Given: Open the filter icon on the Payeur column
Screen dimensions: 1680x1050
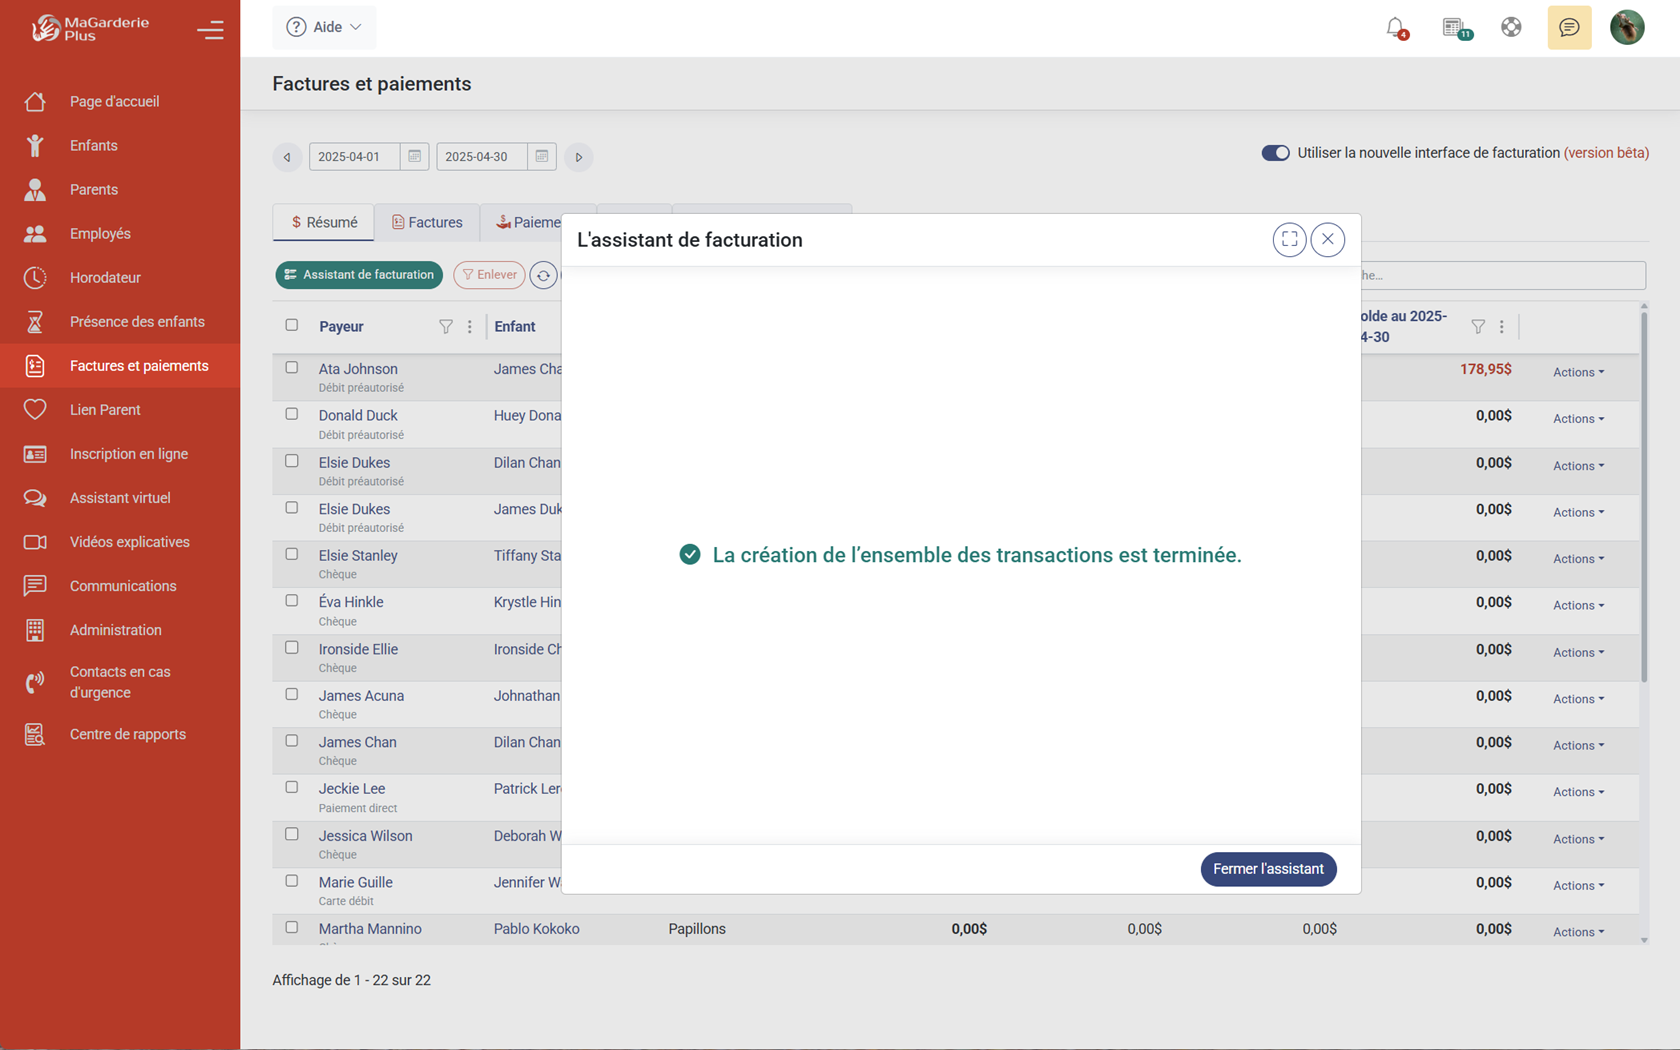Looking at the screenshot, I should [x=445, y=326].
